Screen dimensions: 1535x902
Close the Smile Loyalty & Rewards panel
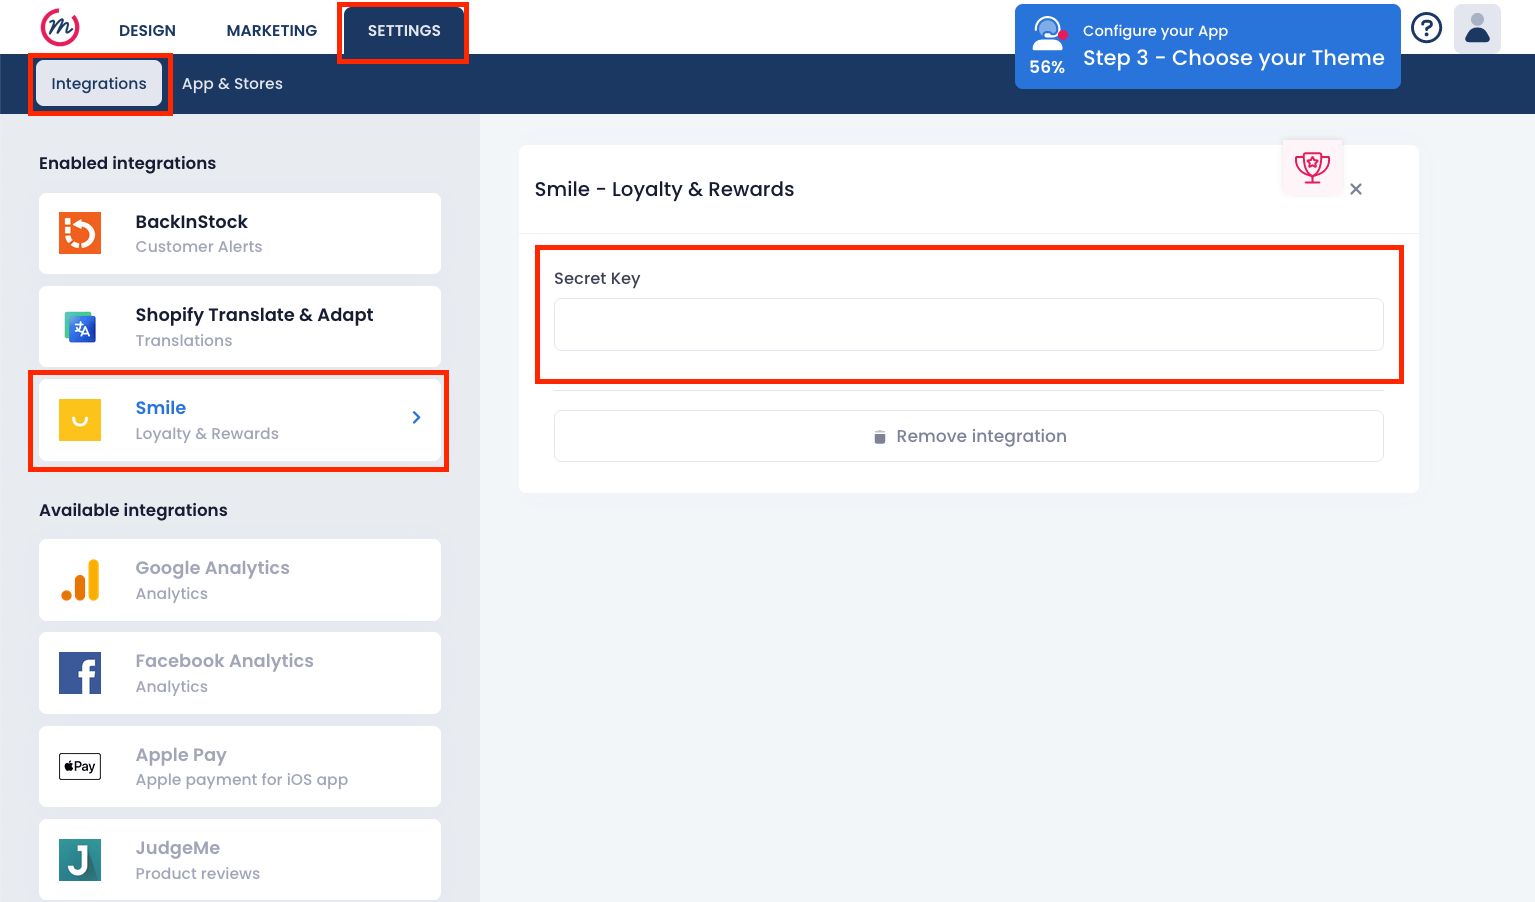click(x=1356, y=189)
